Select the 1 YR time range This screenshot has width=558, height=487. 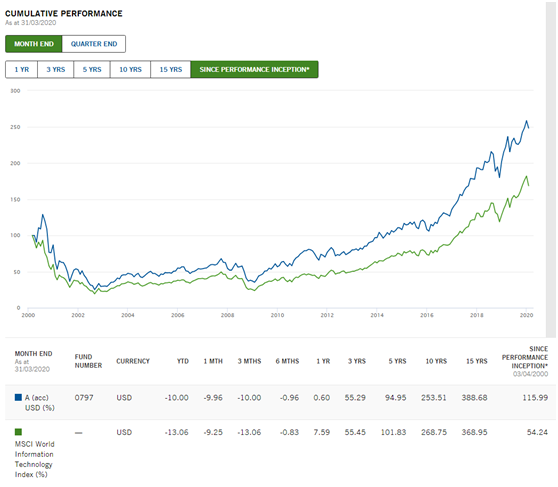tap(22, 69)
